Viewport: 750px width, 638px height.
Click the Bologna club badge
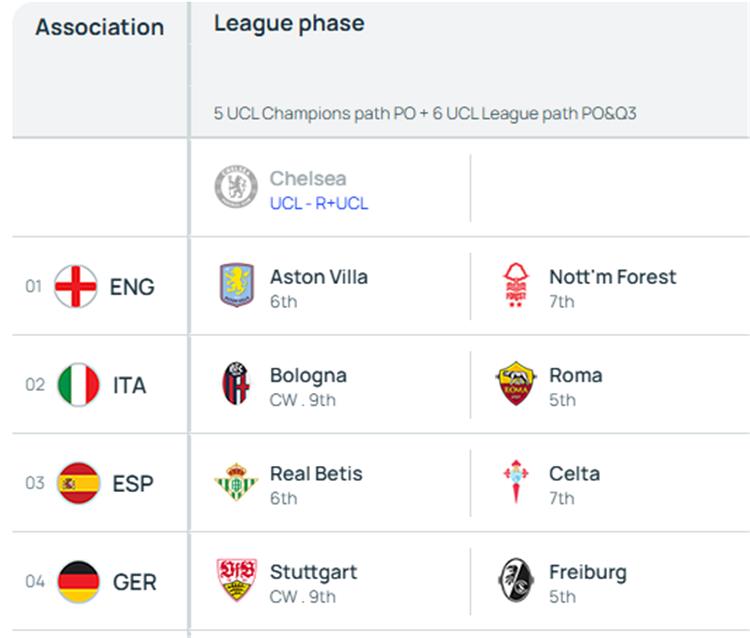pyautogui.click(x=236, y=385)
